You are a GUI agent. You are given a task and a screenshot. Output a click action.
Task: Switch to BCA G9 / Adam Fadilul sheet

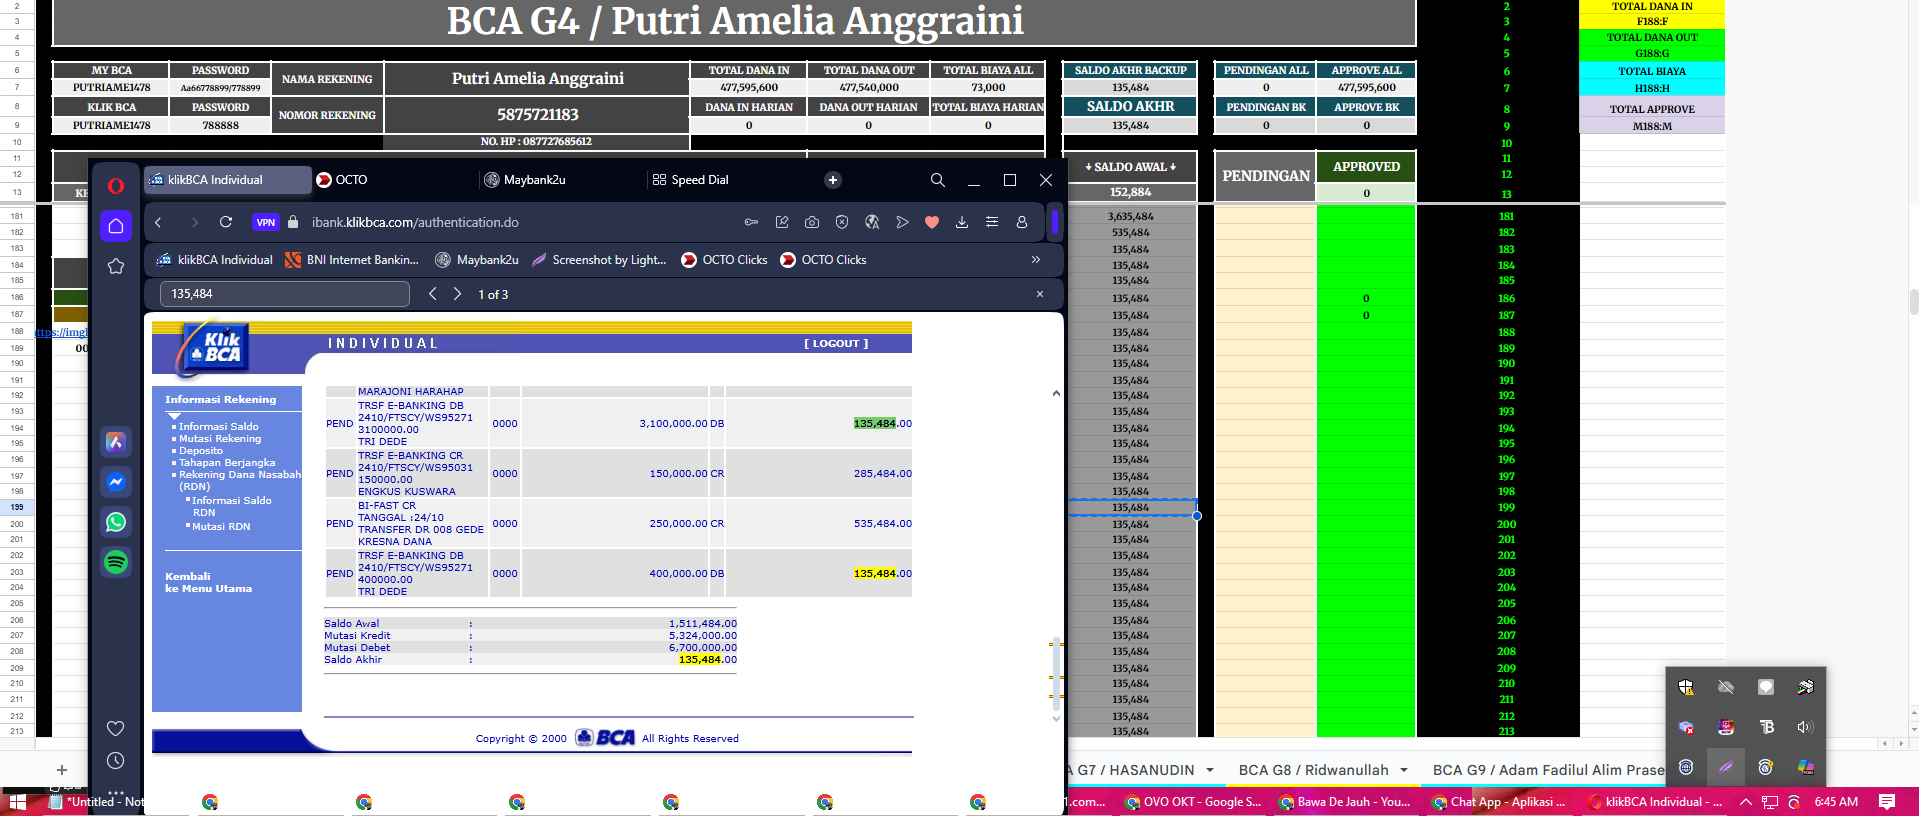click(x=1548, y=770)
